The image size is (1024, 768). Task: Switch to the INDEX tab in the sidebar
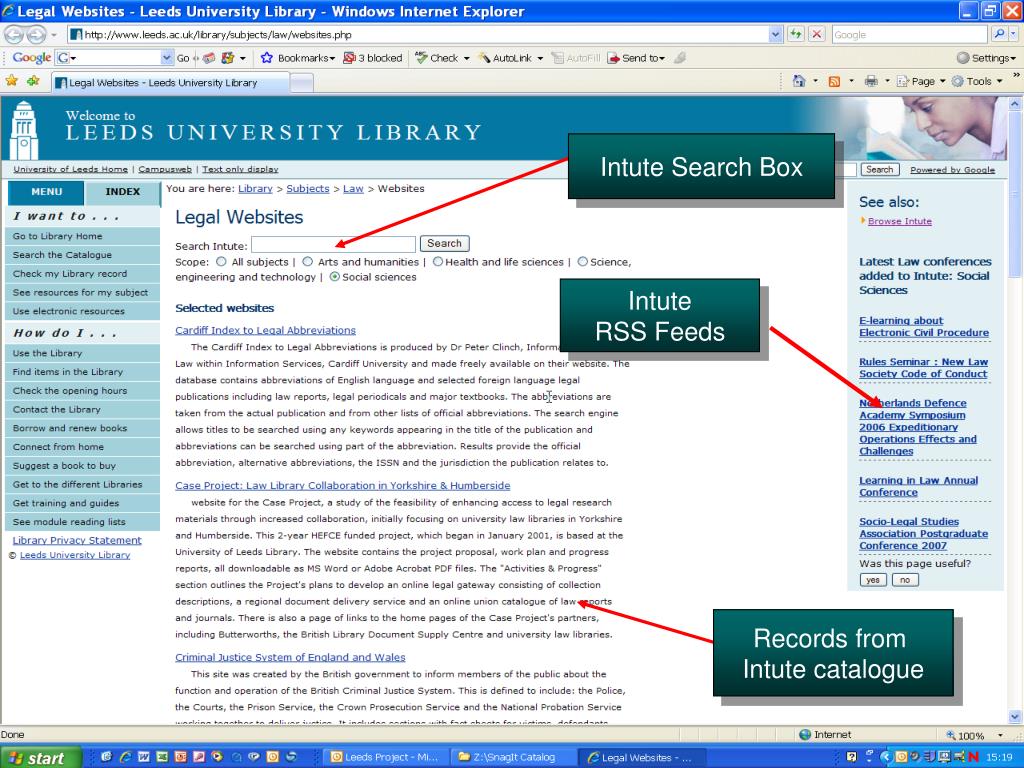coord(123,192)
